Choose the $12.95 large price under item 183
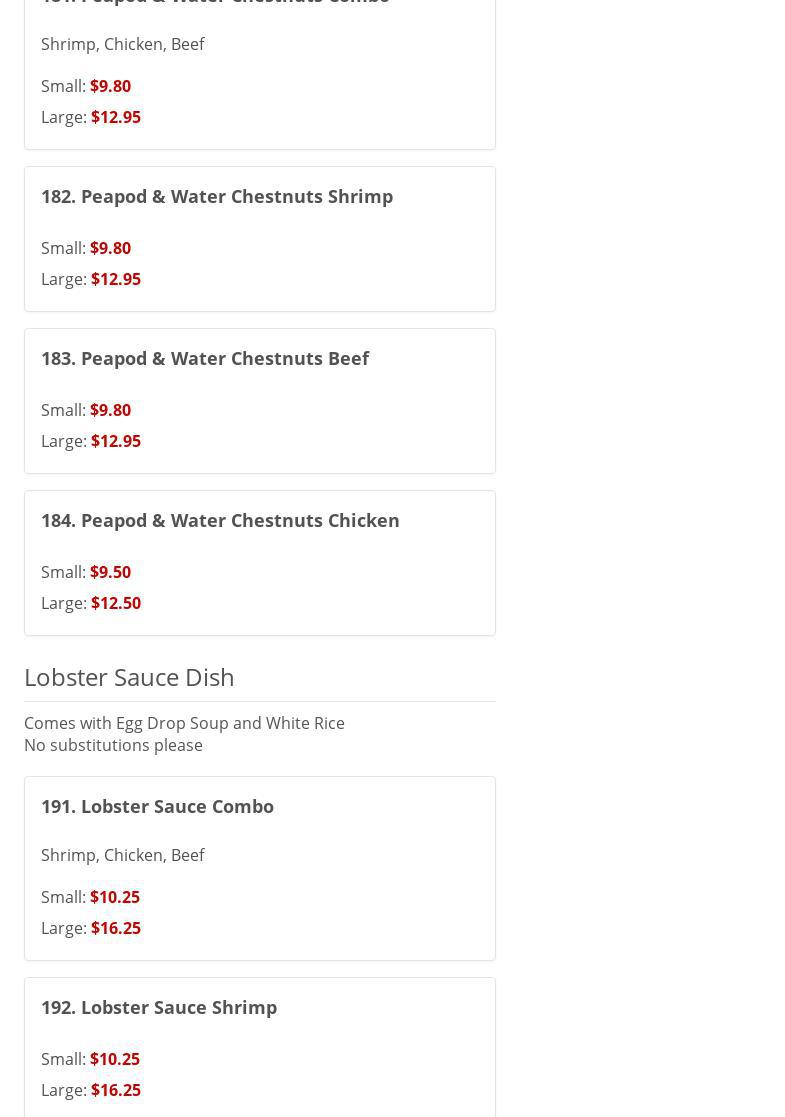This screenshot has width=785, height=1117. click(x=116, y=441)
